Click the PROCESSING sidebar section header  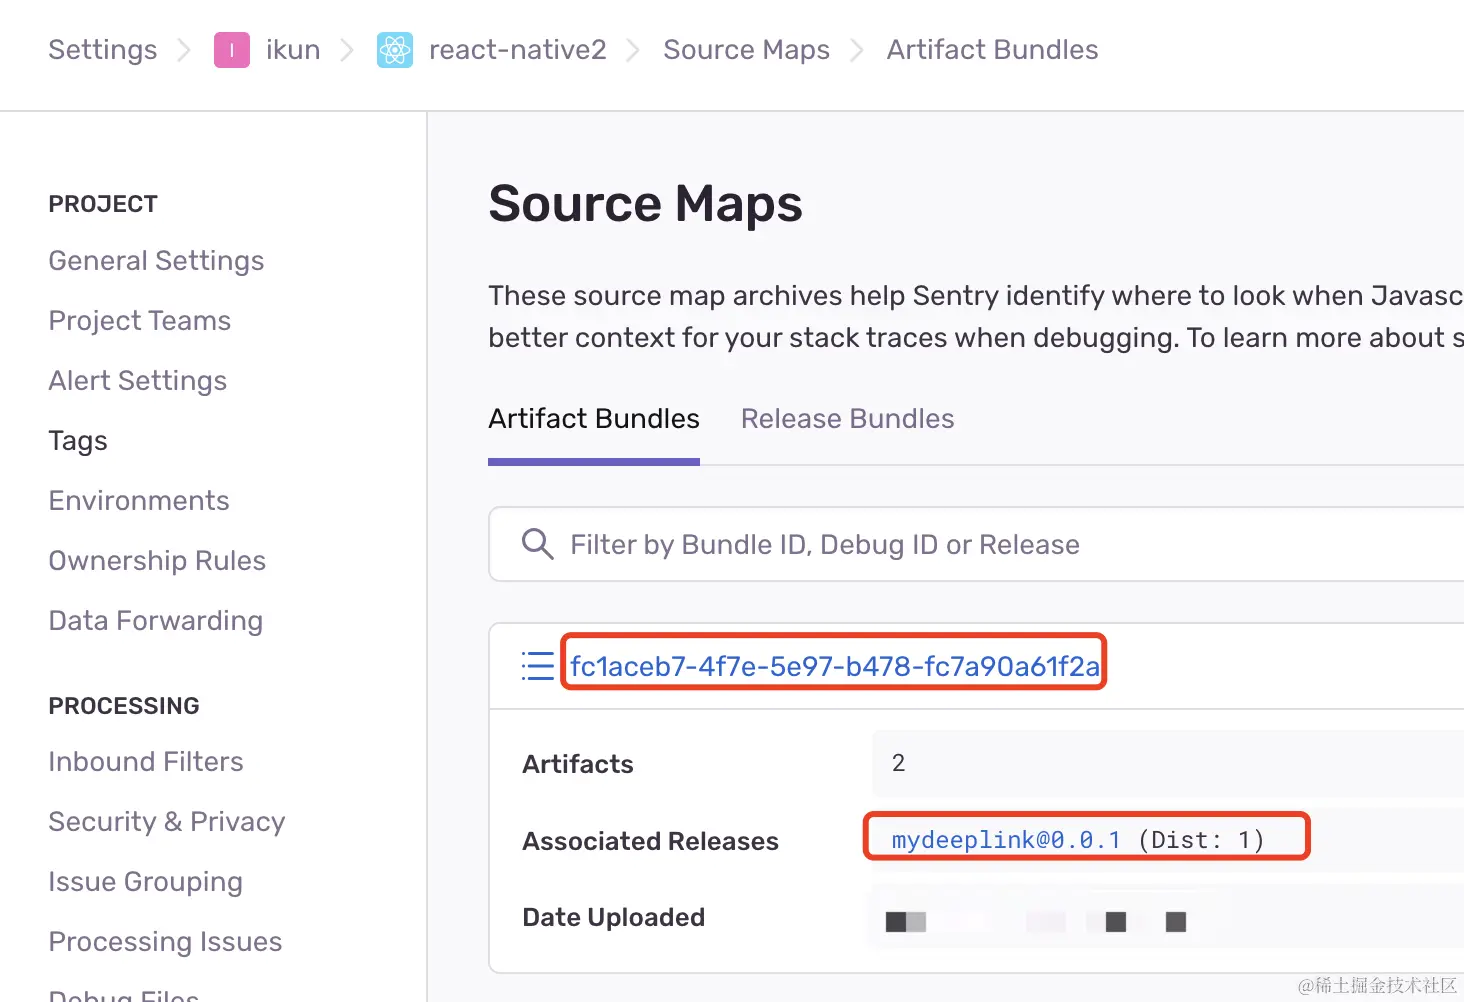tap(124, 706)
